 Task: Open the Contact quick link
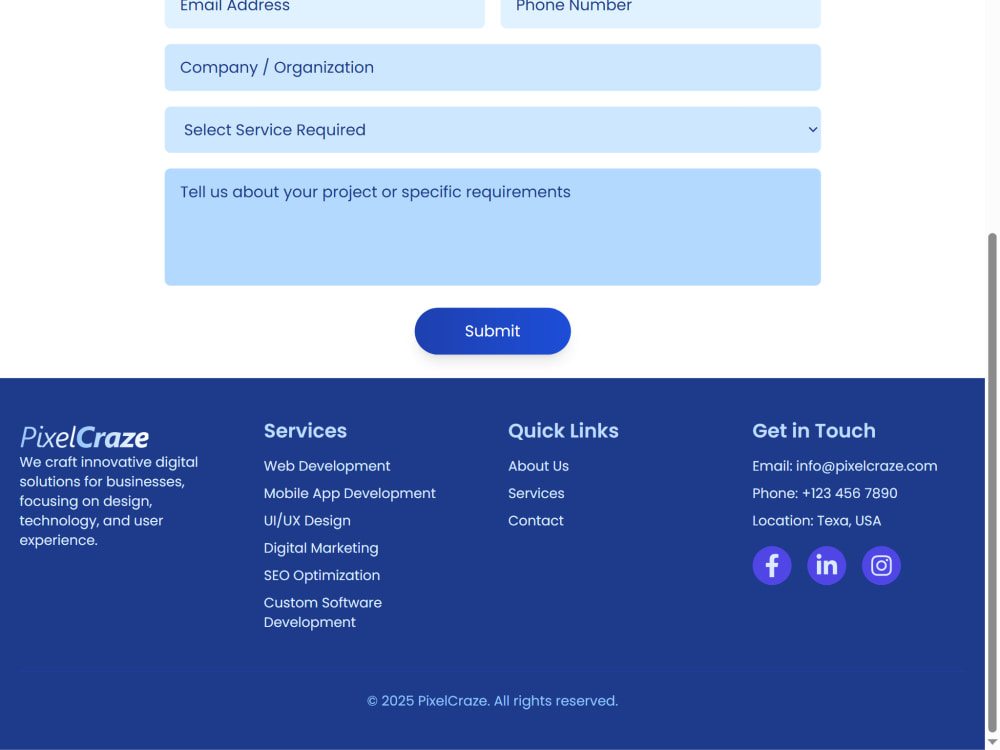pyautogui.click(x=536, y=521)
